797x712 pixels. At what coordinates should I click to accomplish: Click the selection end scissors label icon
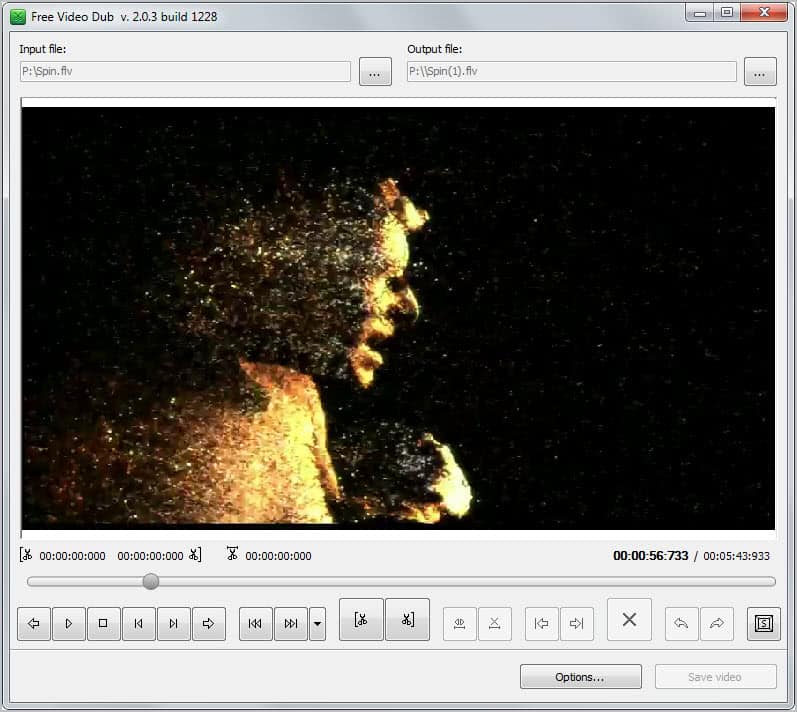pos(196,554)
